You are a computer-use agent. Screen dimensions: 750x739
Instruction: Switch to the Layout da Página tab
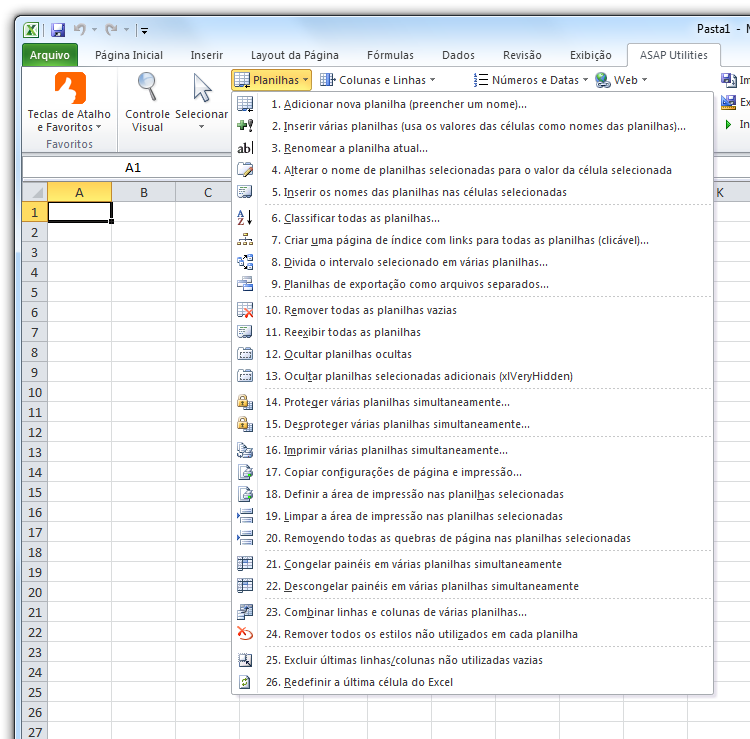295,55
